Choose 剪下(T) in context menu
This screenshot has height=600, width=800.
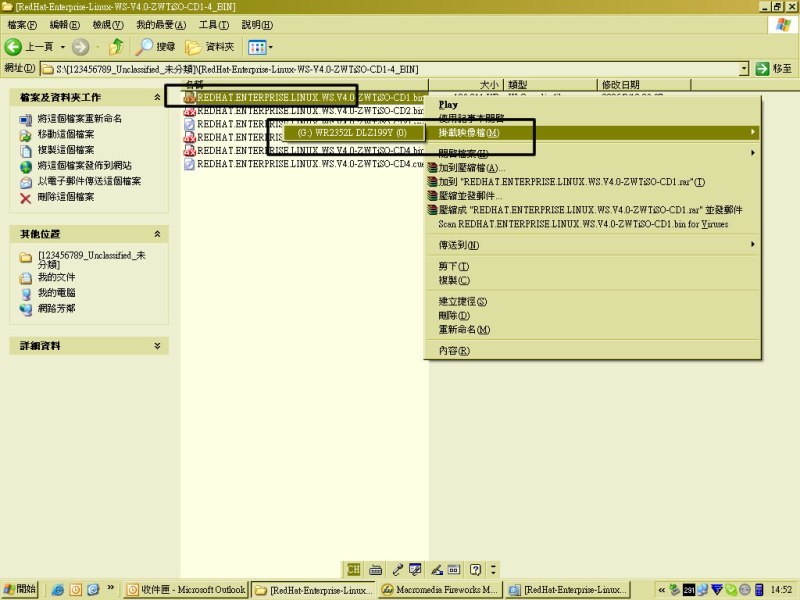(592, 266)
